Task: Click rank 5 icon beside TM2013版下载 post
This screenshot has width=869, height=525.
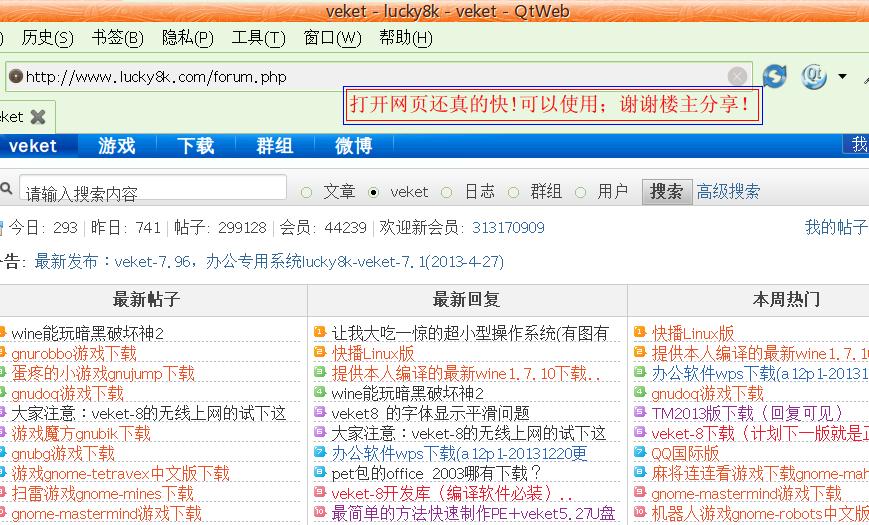Action: 640,411
